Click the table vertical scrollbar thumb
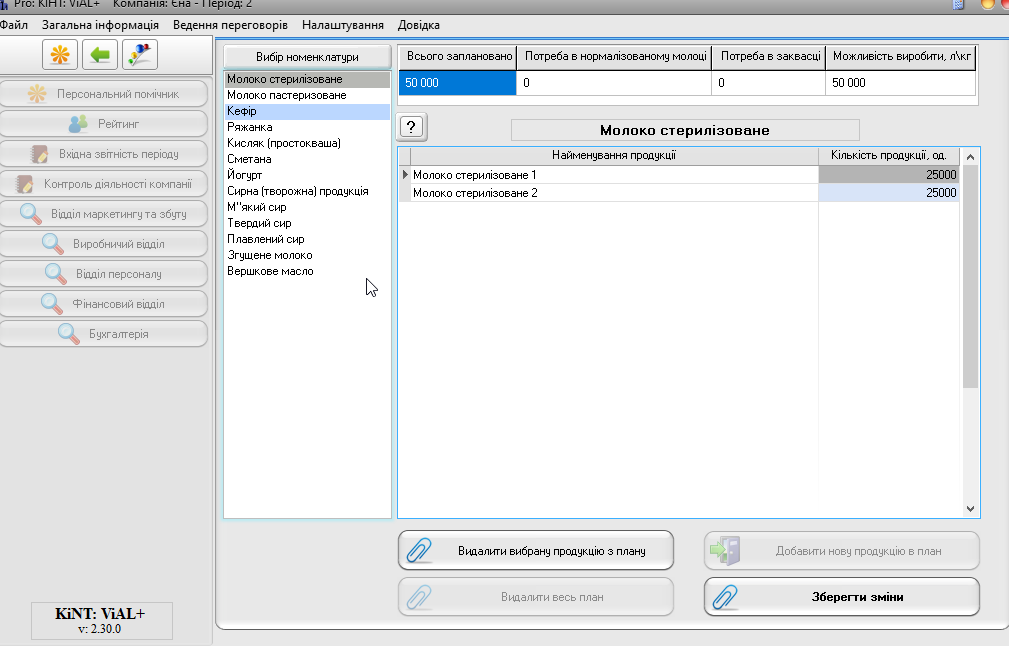This screenshot has height=646, width=1009. pyautogui.click(x=970, y=276)
